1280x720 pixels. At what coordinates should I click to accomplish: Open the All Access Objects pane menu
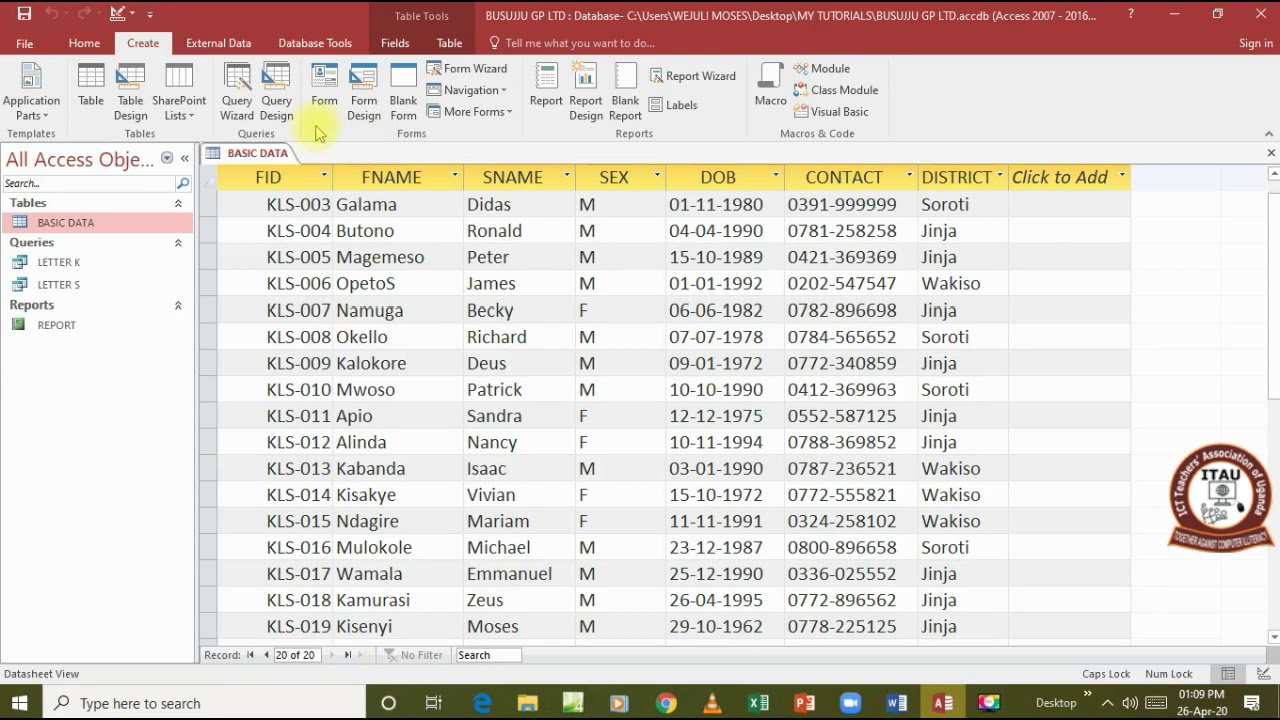pos(167,159)
